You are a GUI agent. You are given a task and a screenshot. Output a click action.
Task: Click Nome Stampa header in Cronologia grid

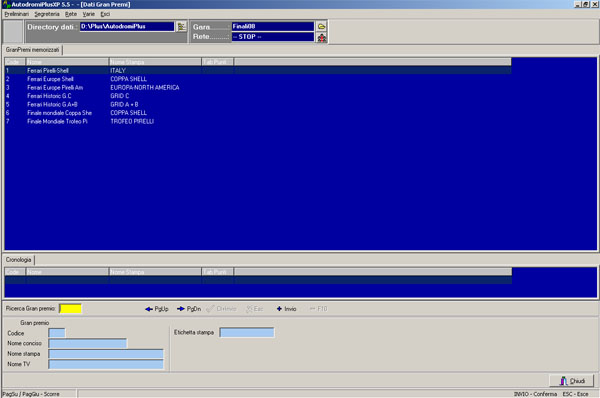(x=155, y=272)
